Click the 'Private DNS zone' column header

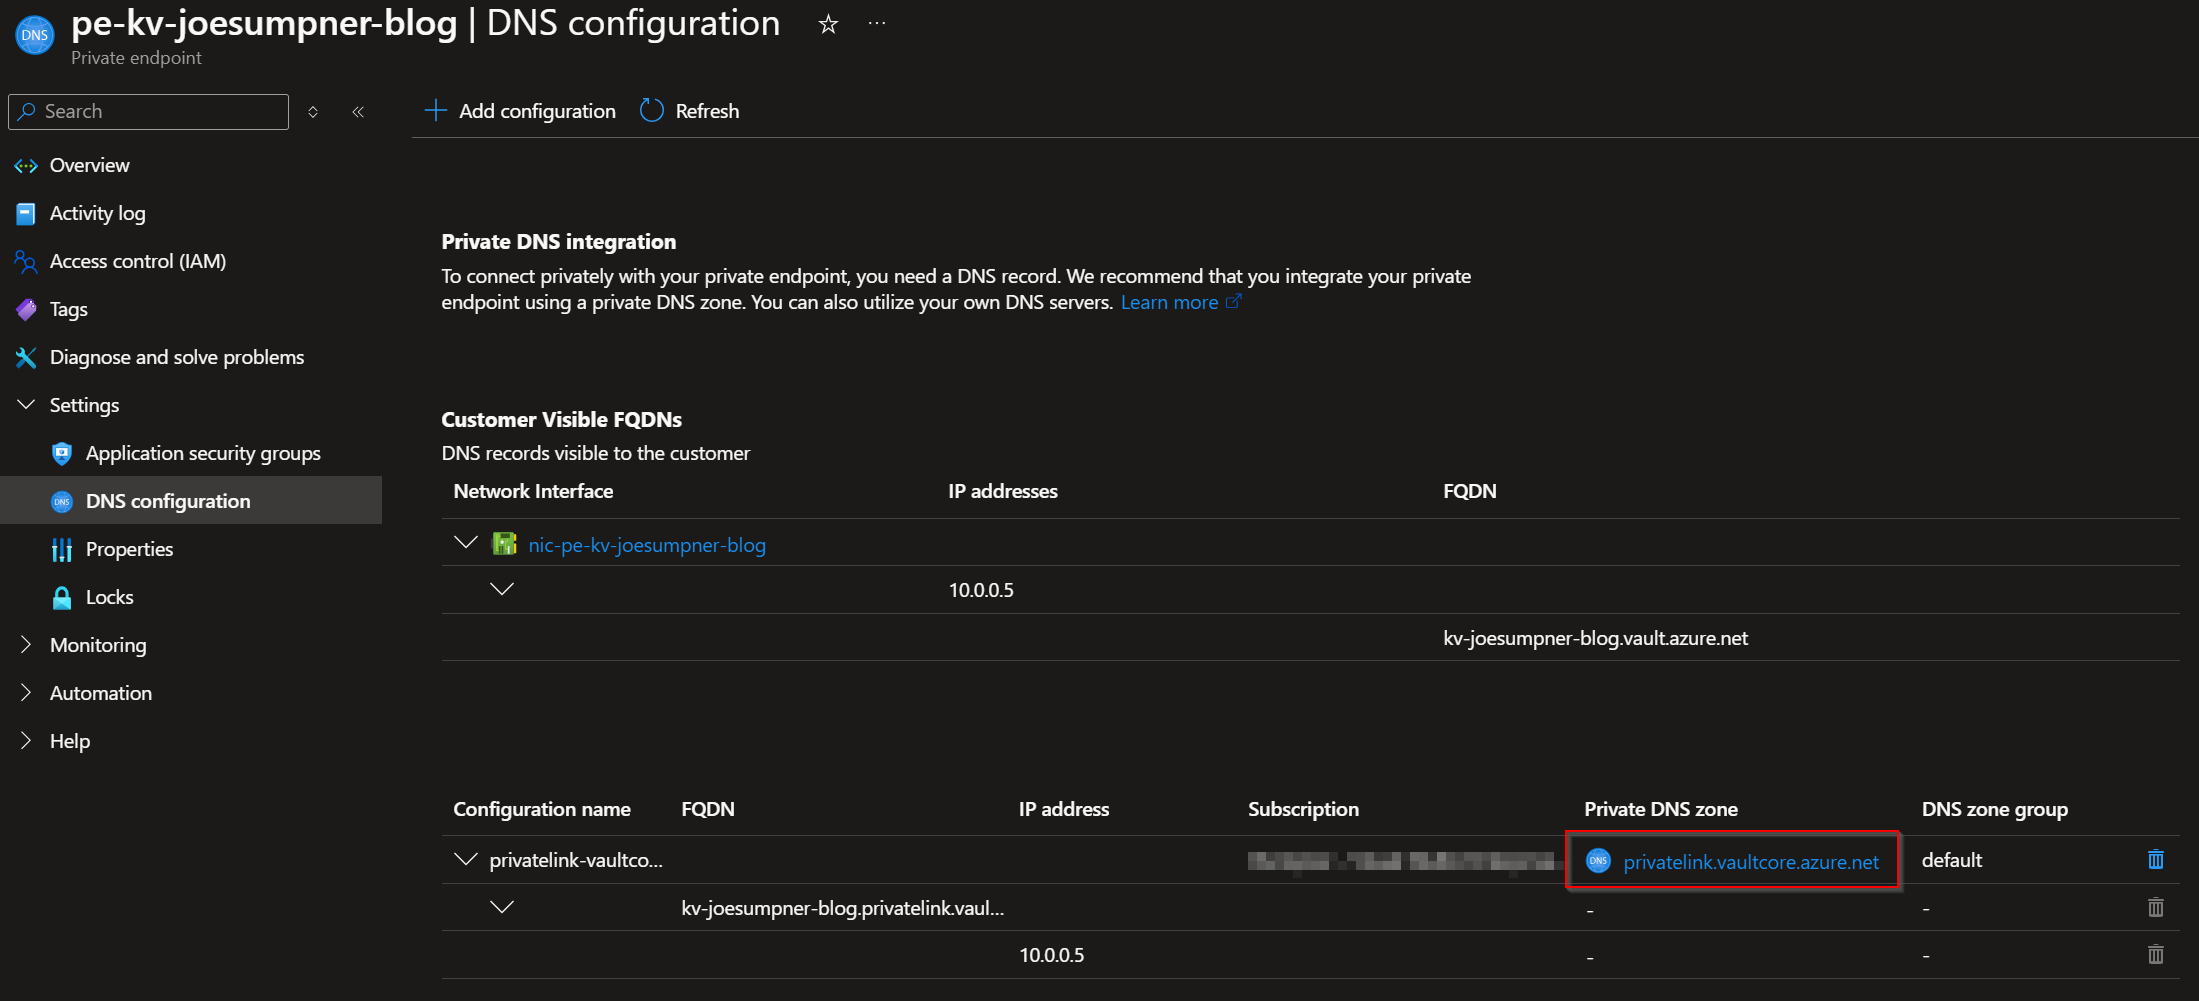click(1661, 809)
